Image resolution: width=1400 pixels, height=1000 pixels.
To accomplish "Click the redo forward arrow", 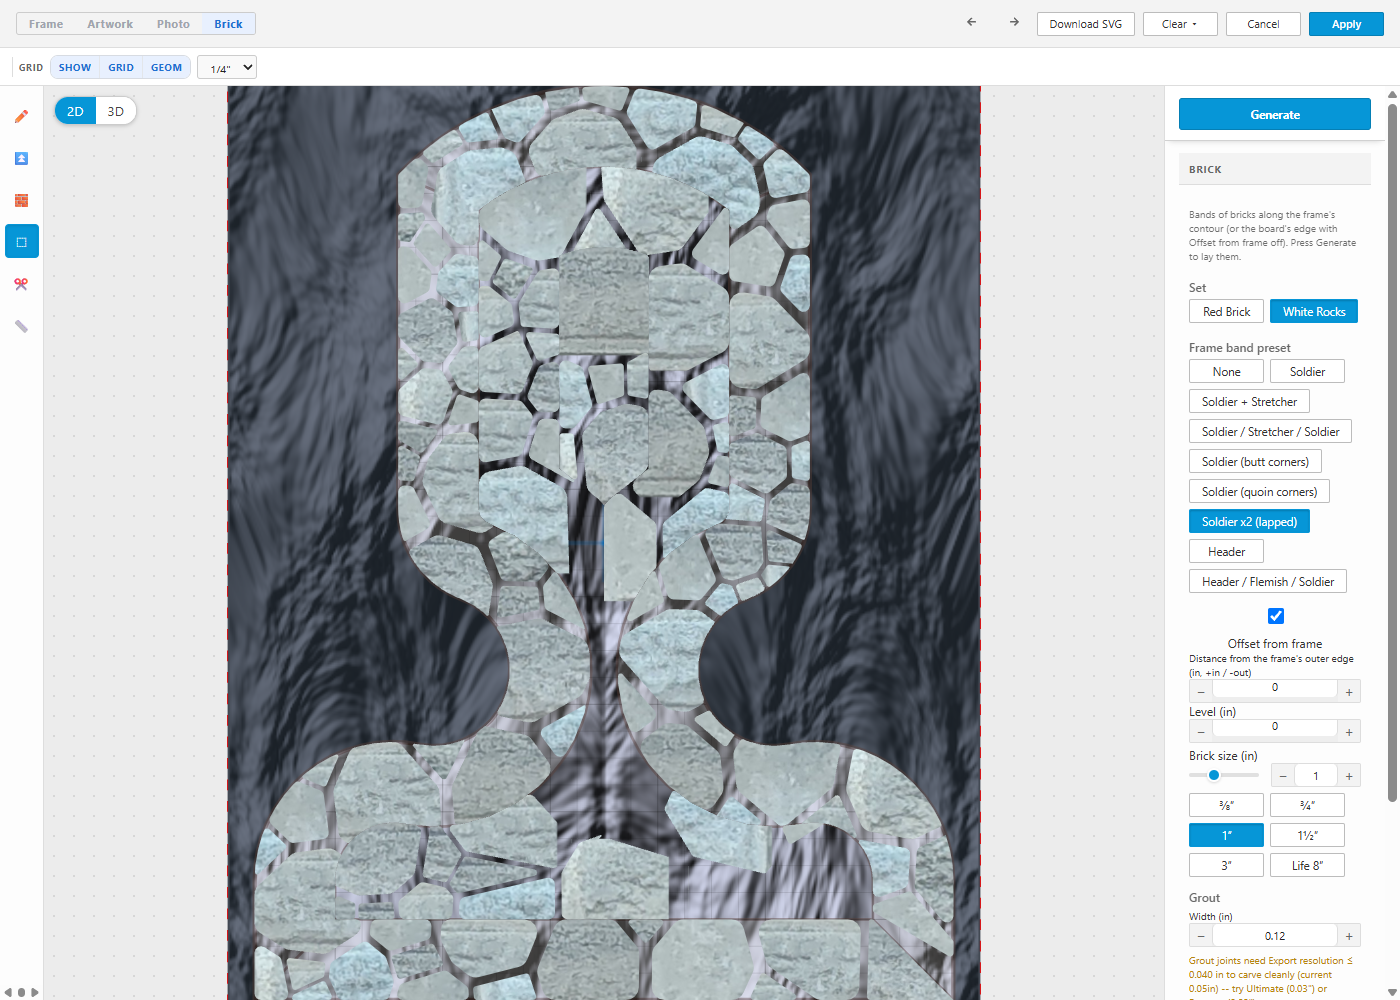I will click(1014, 22).
